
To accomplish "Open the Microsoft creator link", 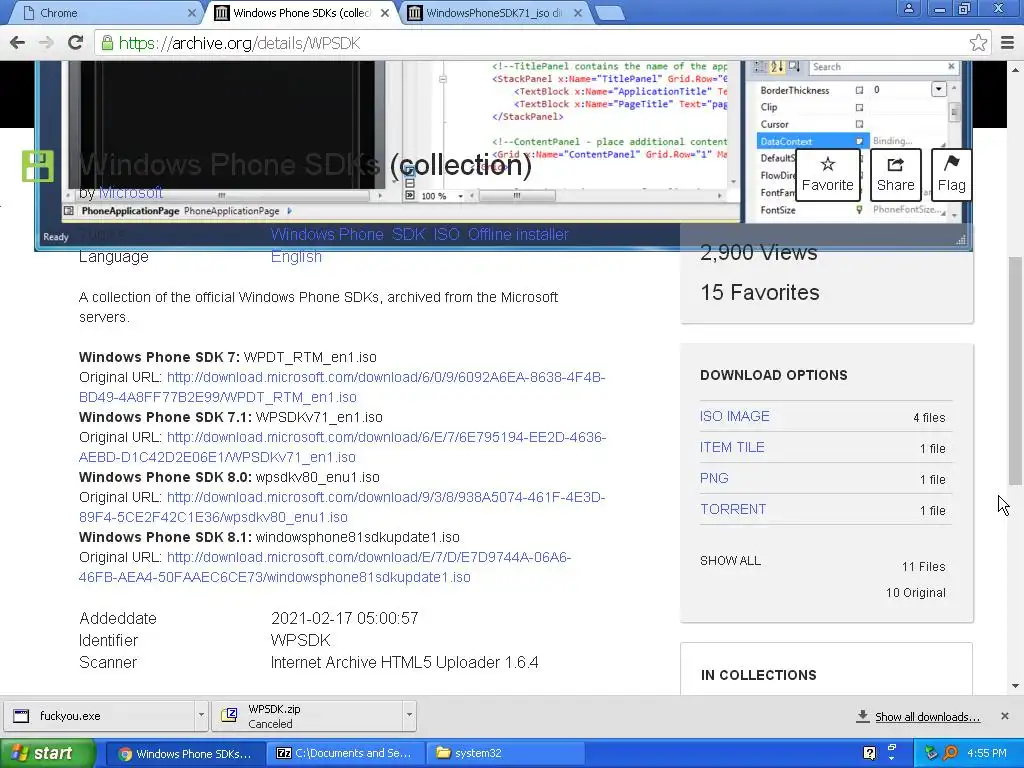I will coord(131,193).
